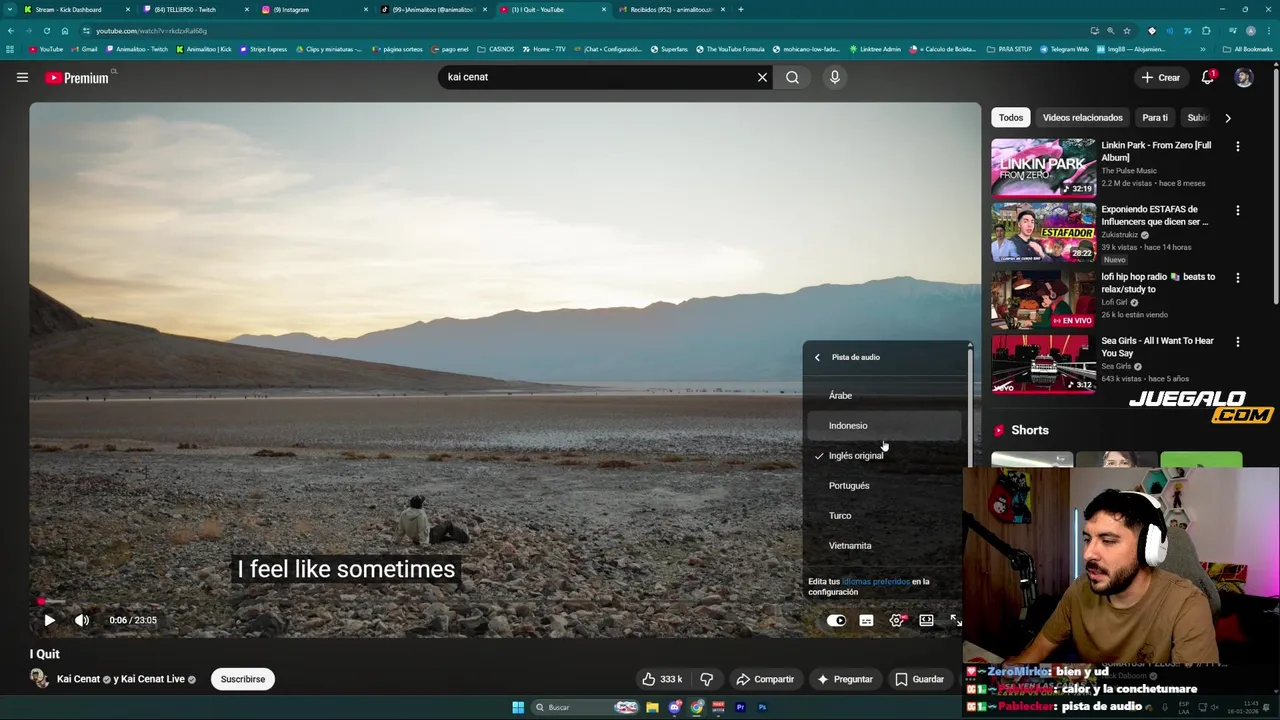
Task: Toggle subtitles/closed captions button
Action: coord(866,621)
